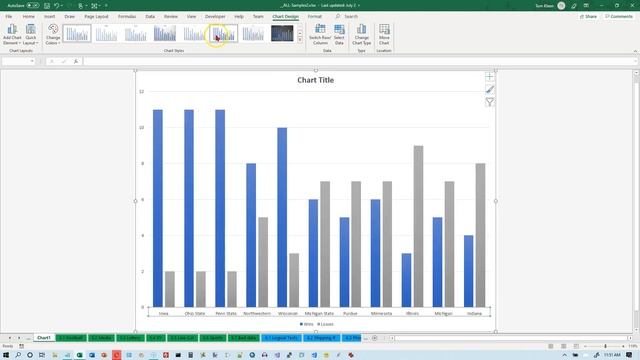
Task: Toggle the AutoSave switch
Action: tap(33, 6)
